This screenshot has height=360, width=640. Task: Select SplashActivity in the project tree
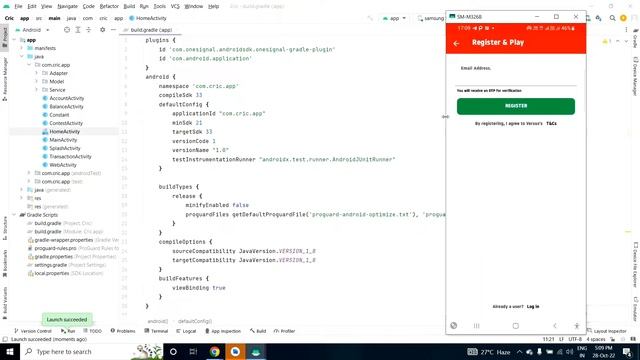[x=64, y=148]
